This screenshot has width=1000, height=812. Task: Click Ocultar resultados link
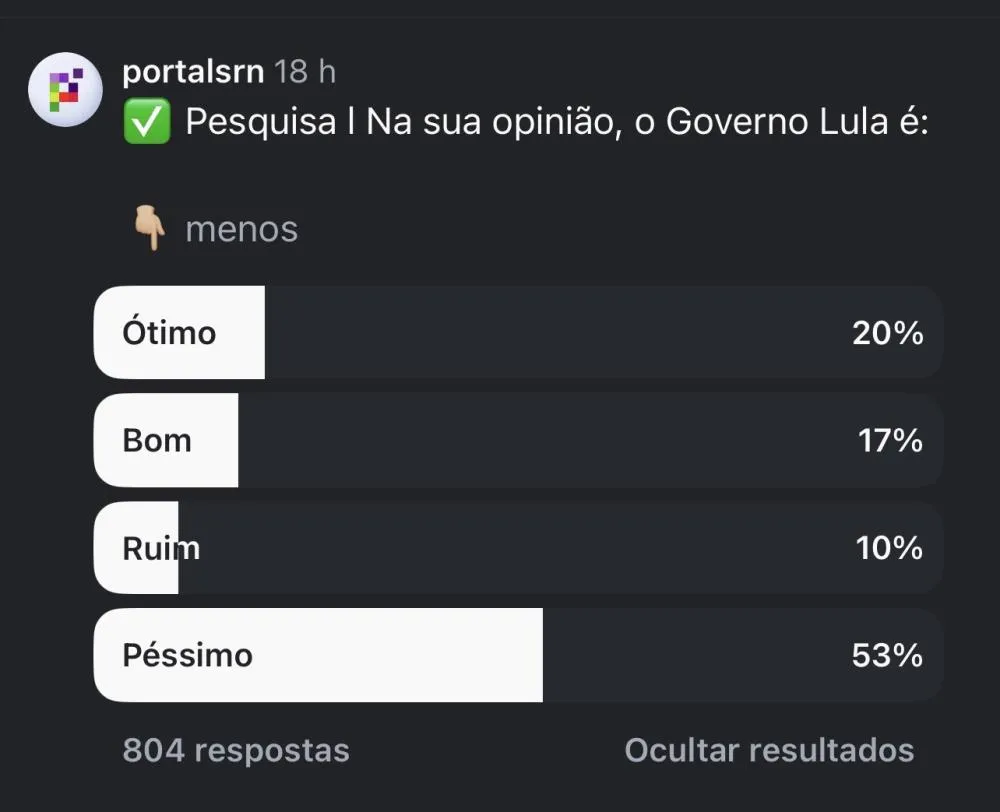[769, 750]
